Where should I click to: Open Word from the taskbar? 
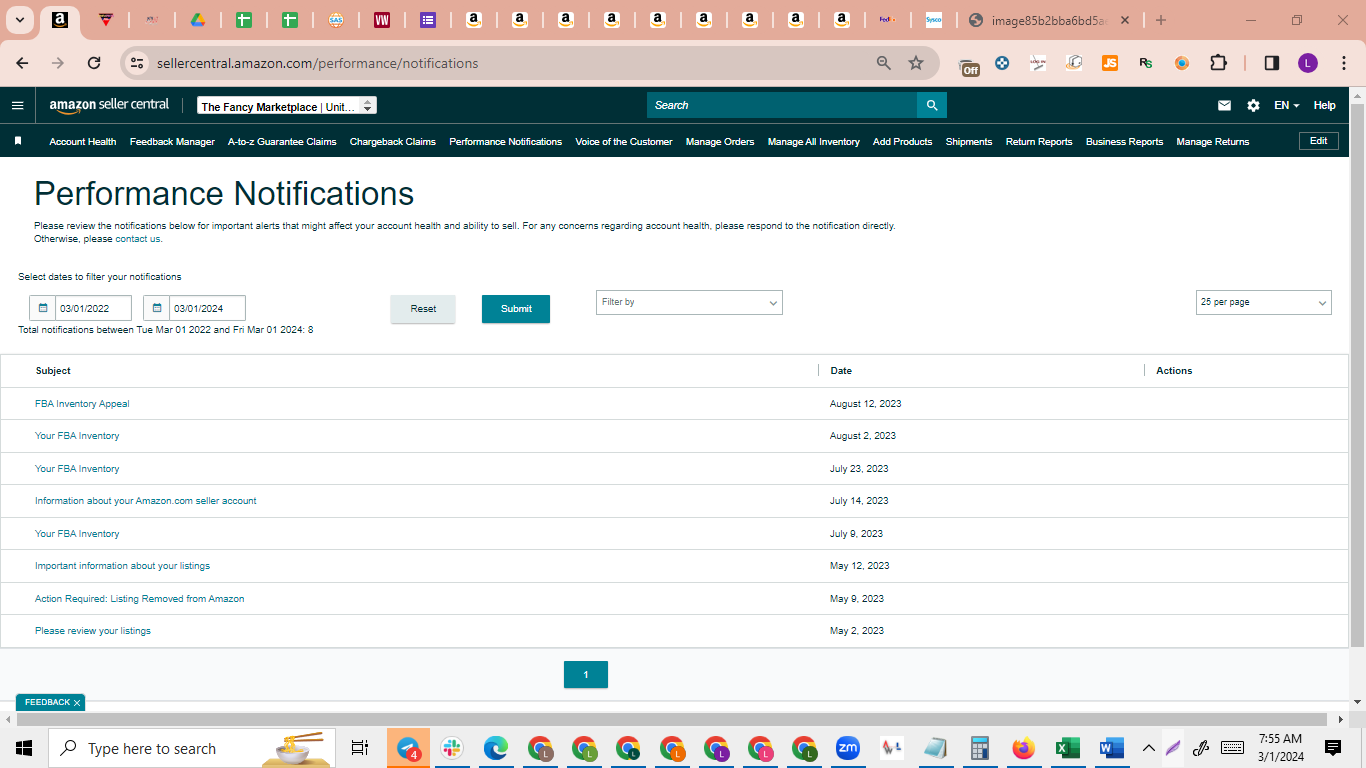tap(1110, 748)
